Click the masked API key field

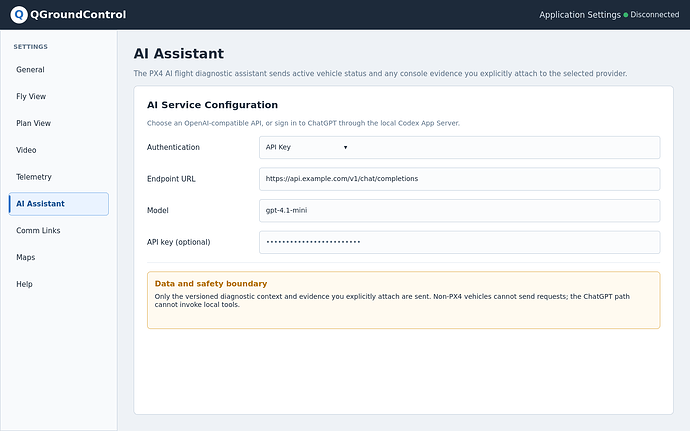459,242
